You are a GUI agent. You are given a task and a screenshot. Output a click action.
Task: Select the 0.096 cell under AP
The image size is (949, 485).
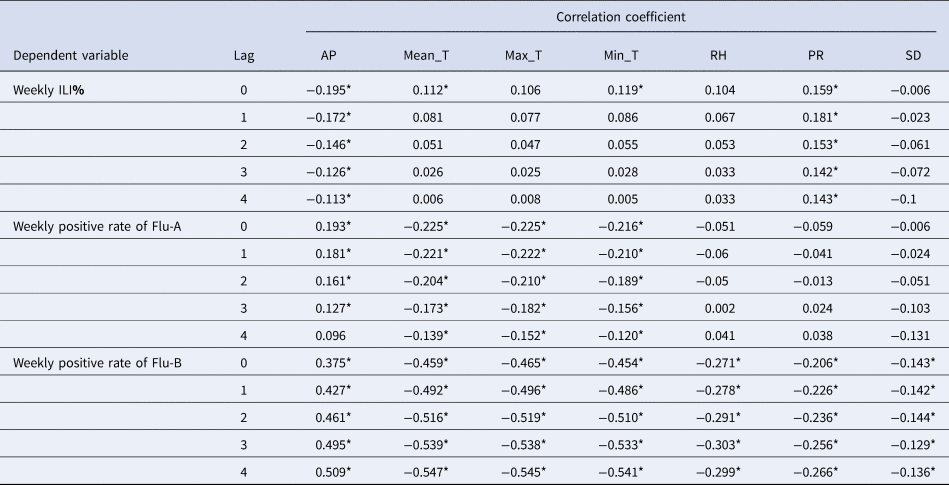pyautogui.click(x=330, y=334)
